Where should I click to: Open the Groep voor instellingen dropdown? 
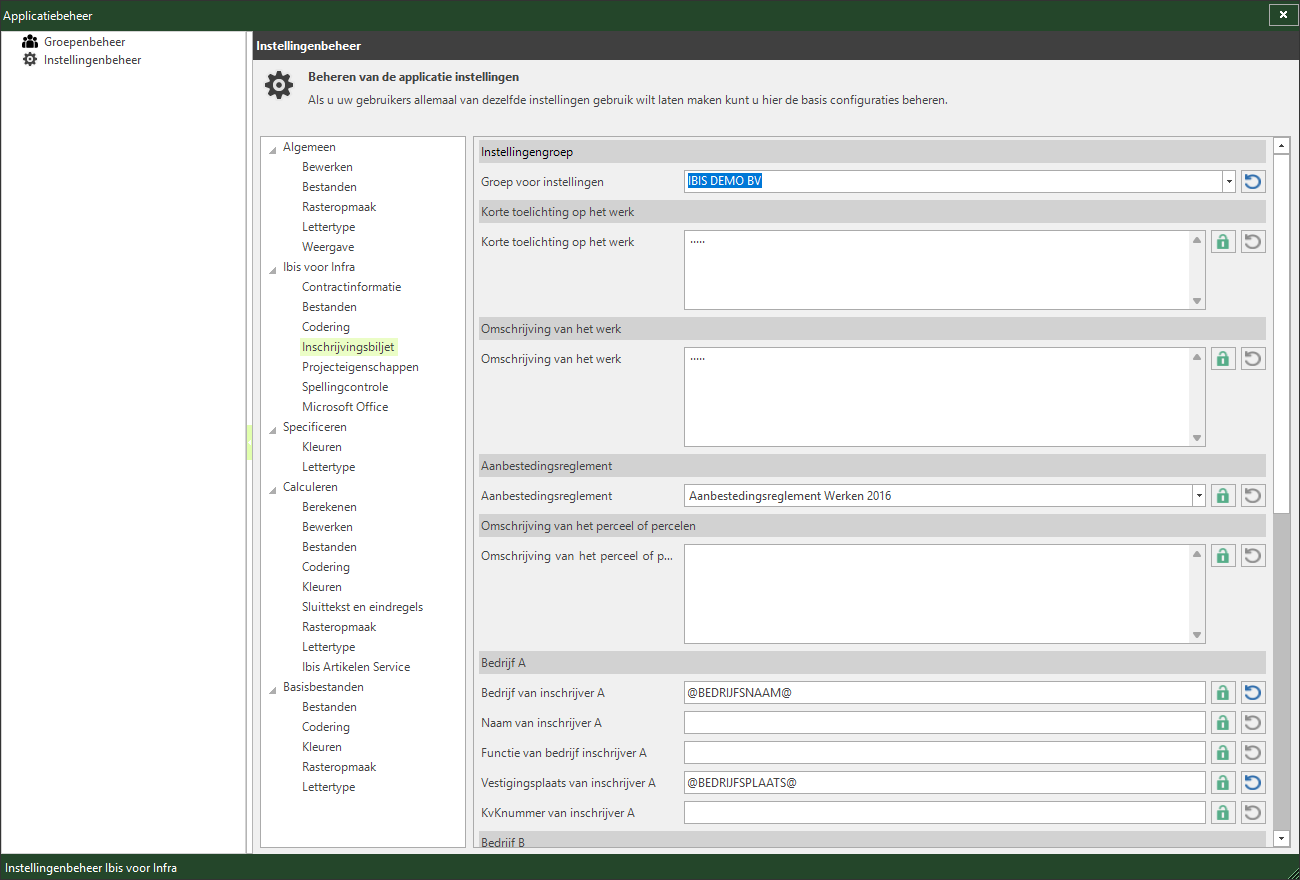click(1228, 182)
